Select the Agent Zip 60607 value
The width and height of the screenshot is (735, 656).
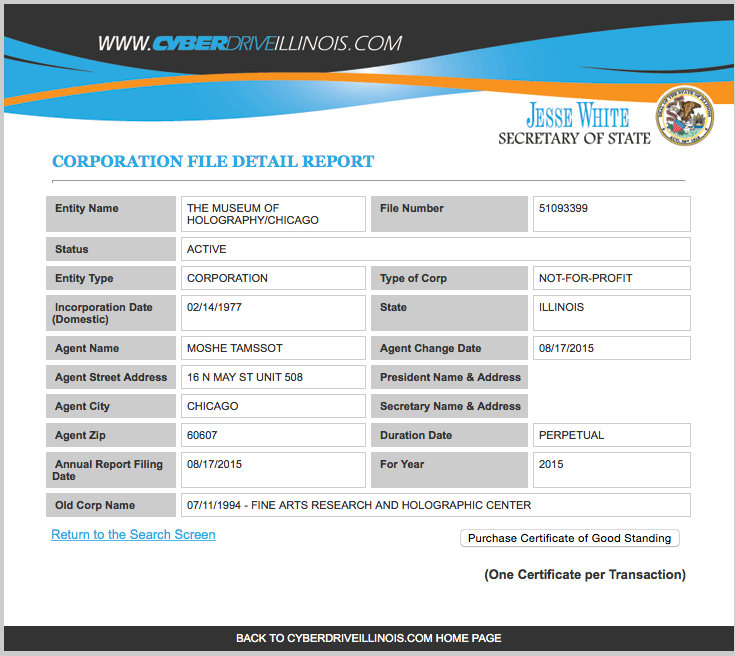273,435
